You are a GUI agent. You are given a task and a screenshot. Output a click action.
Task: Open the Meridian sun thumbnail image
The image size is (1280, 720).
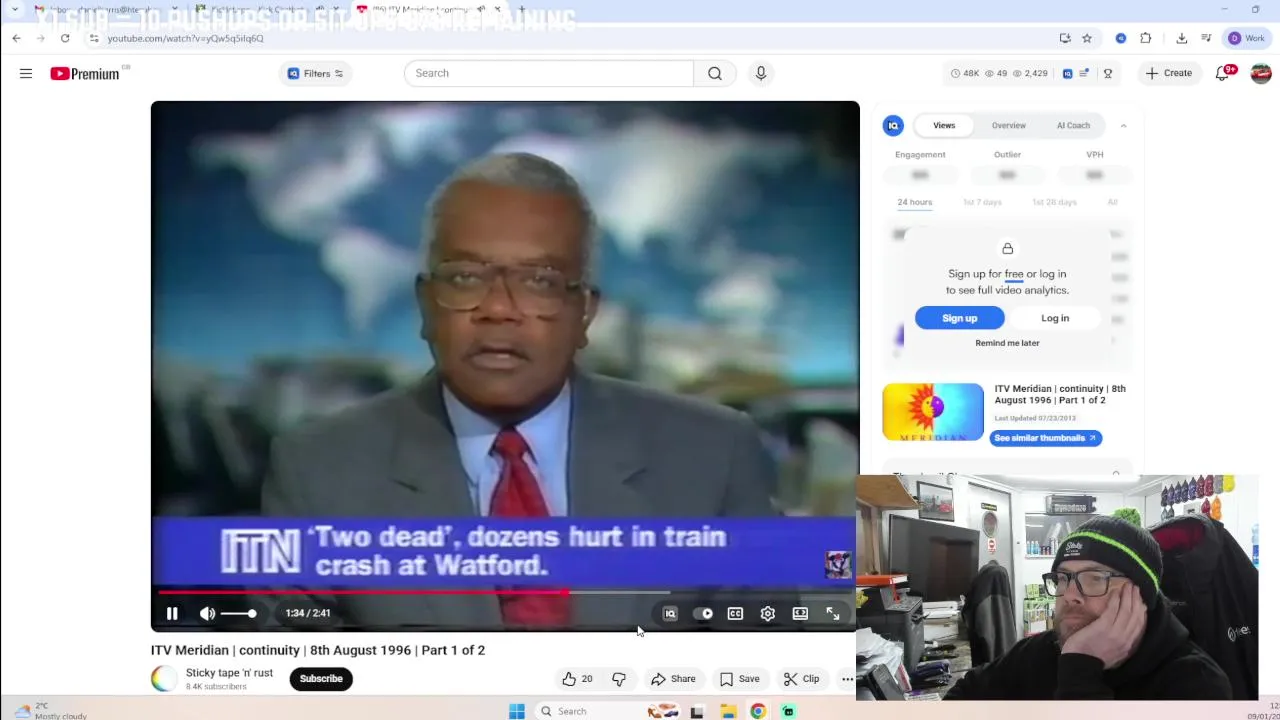point(933,412)
